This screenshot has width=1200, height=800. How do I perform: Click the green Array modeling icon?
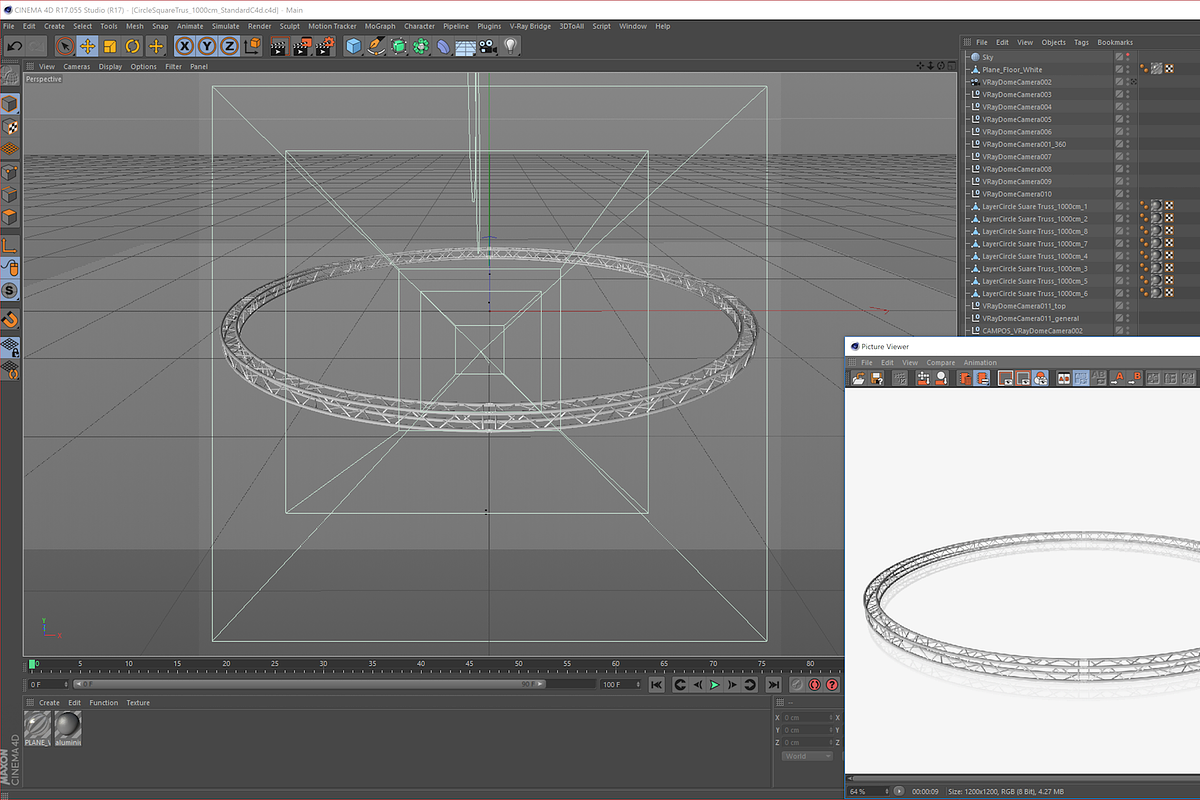[421, 46]
